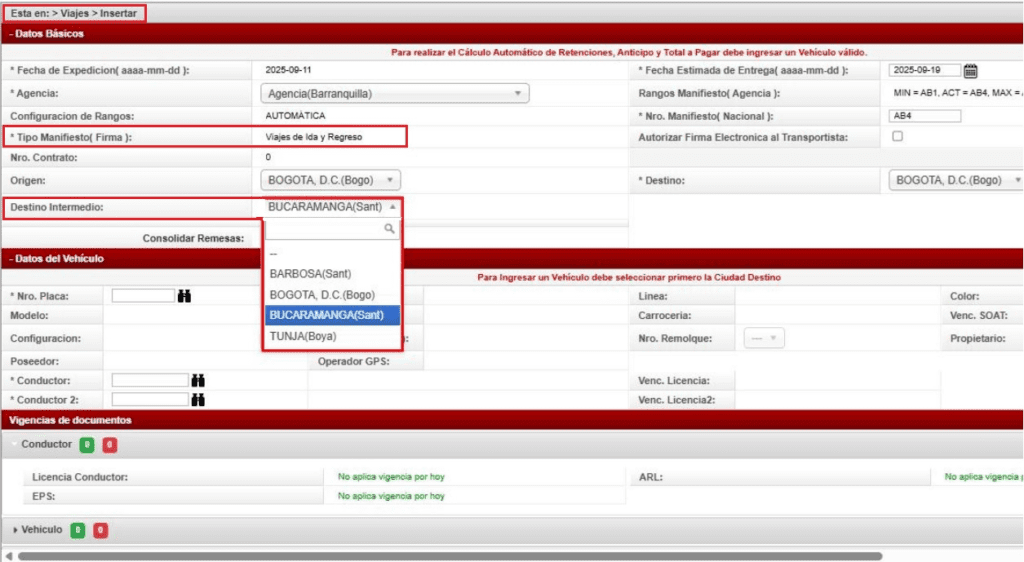This screenshot has height=562, width=1024.
Task: Open the Agencia dropdown
Action: [394, 93]
